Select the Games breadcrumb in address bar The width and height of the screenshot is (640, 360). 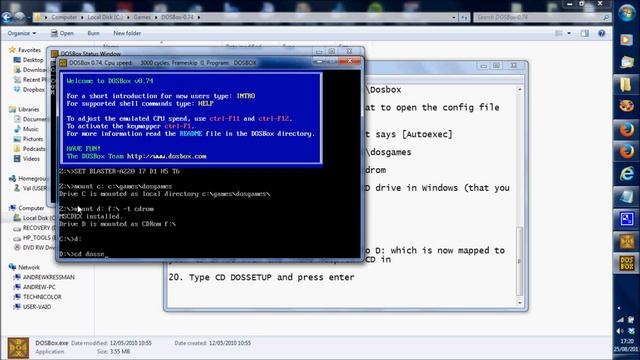tap(142, 17)
